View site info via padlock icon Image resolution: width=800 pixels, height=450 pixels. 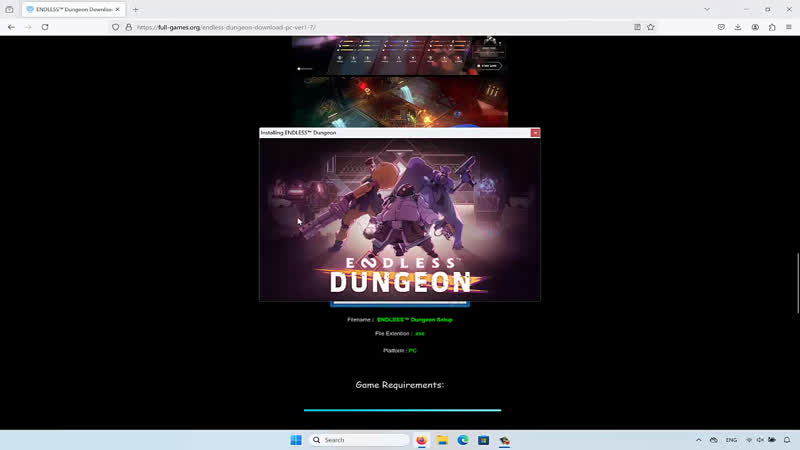coord(129,27)
